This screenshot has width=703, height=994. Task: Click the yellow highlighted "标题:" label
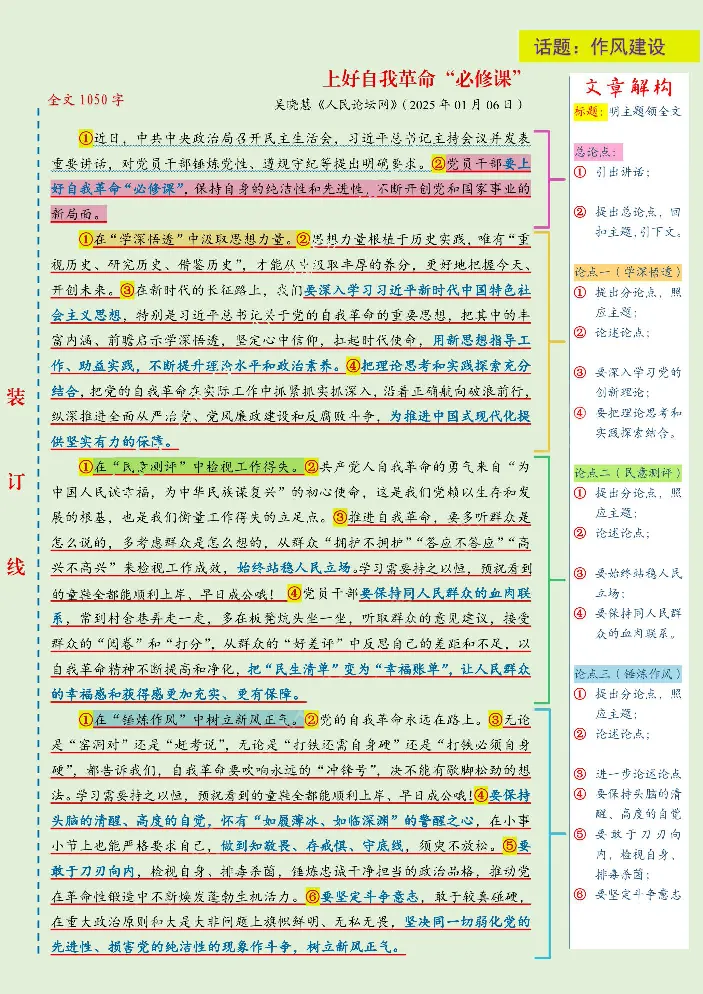pos(590,112)
